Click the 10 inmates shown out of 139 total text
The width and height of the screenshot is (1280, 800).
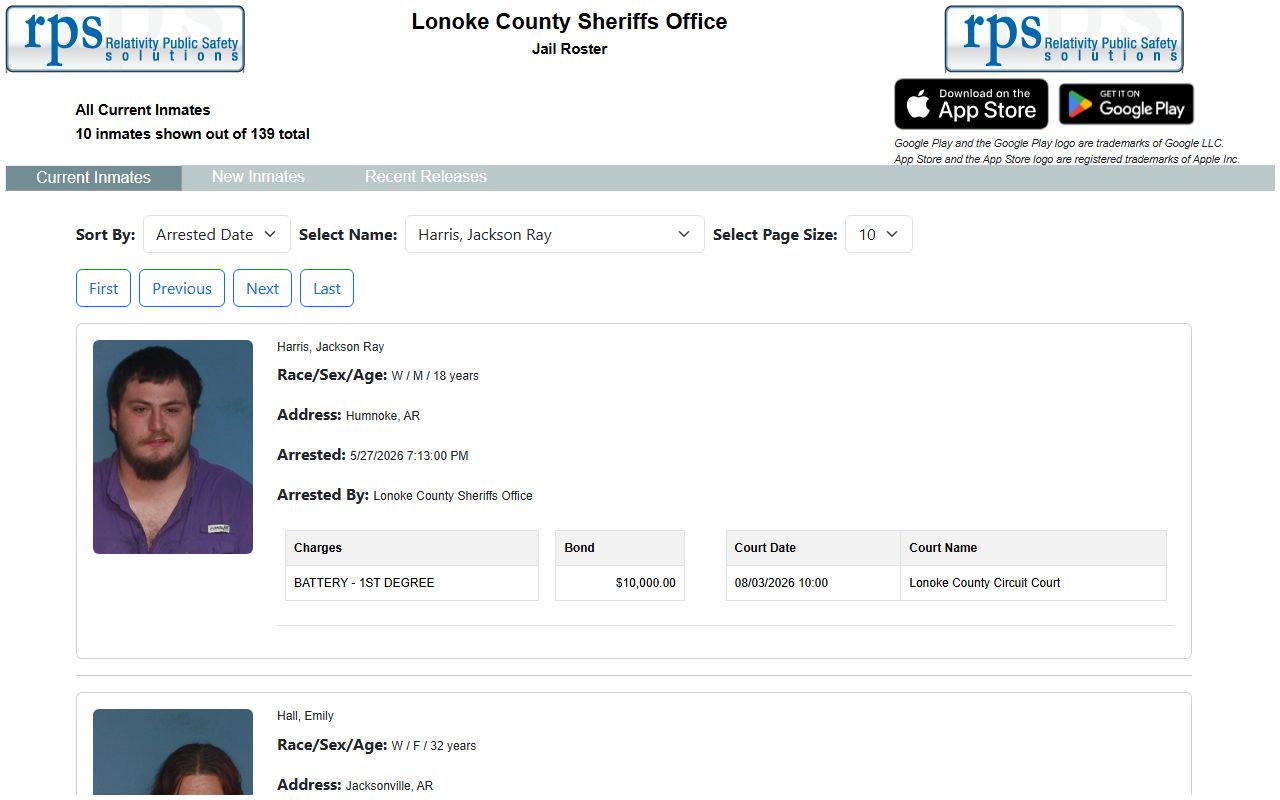tap(193, 134)
